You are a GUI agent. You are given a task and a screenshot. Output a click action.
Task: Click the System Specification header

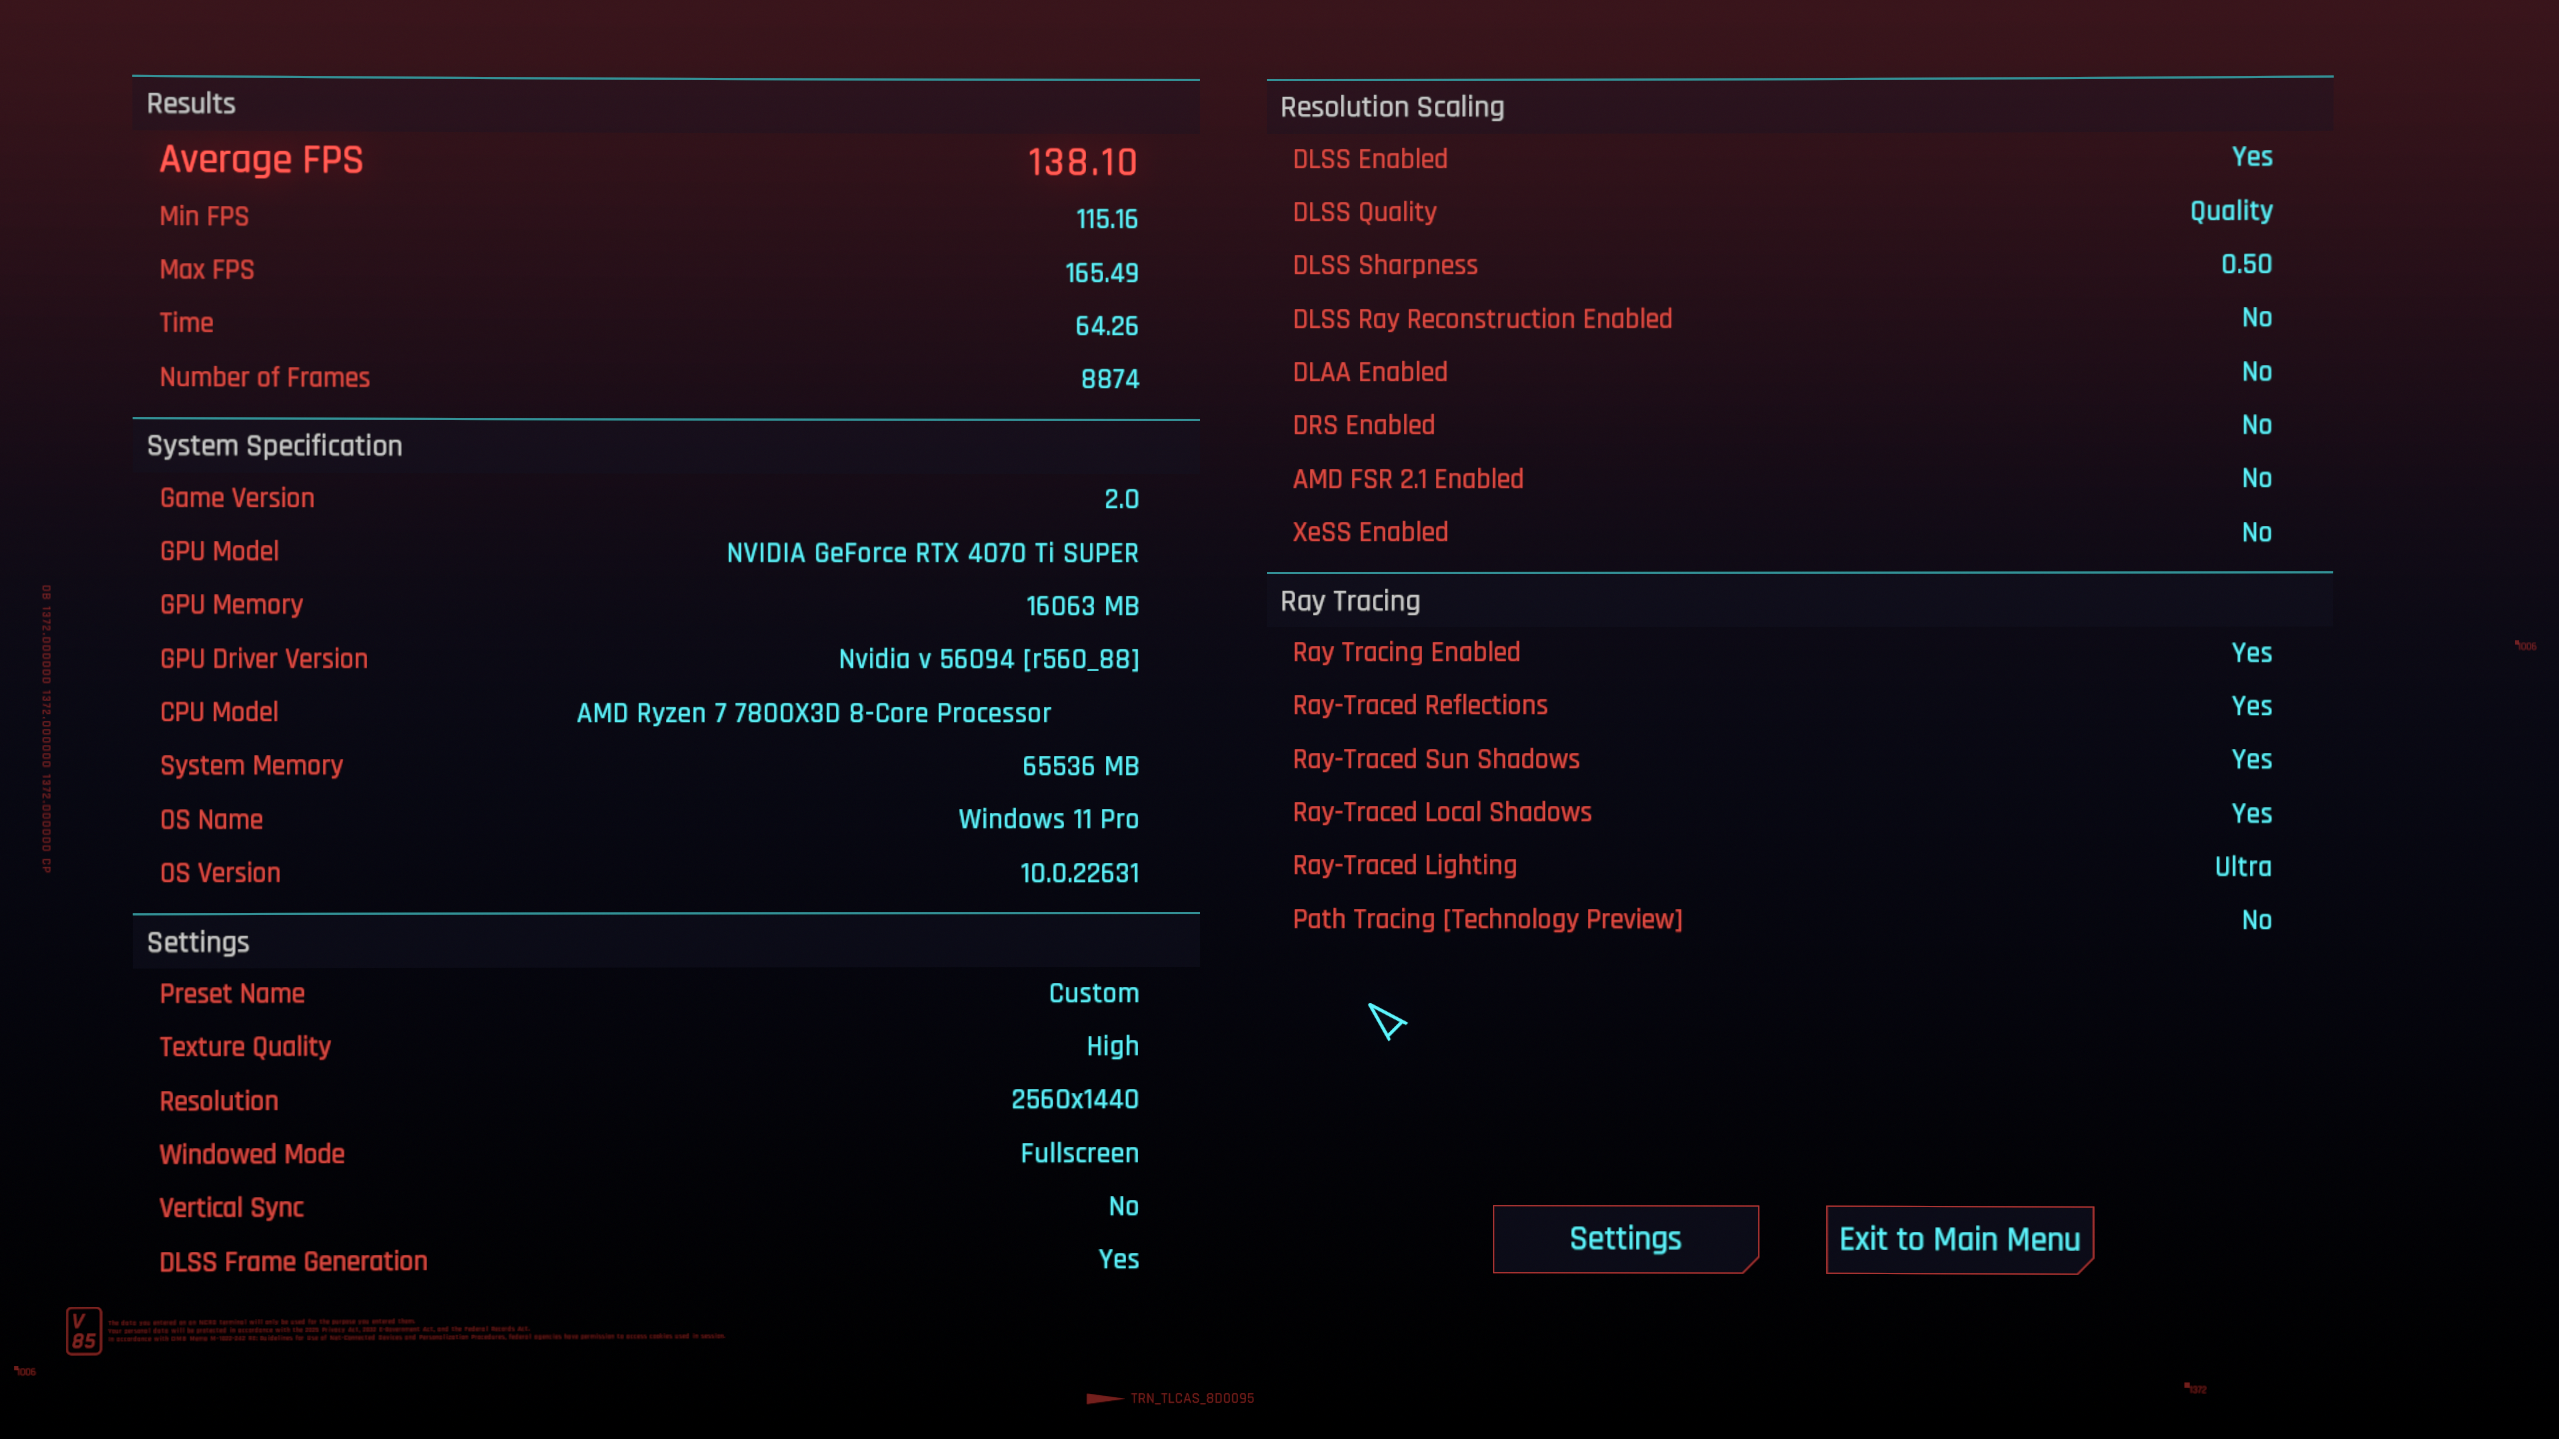coord(274,446)
